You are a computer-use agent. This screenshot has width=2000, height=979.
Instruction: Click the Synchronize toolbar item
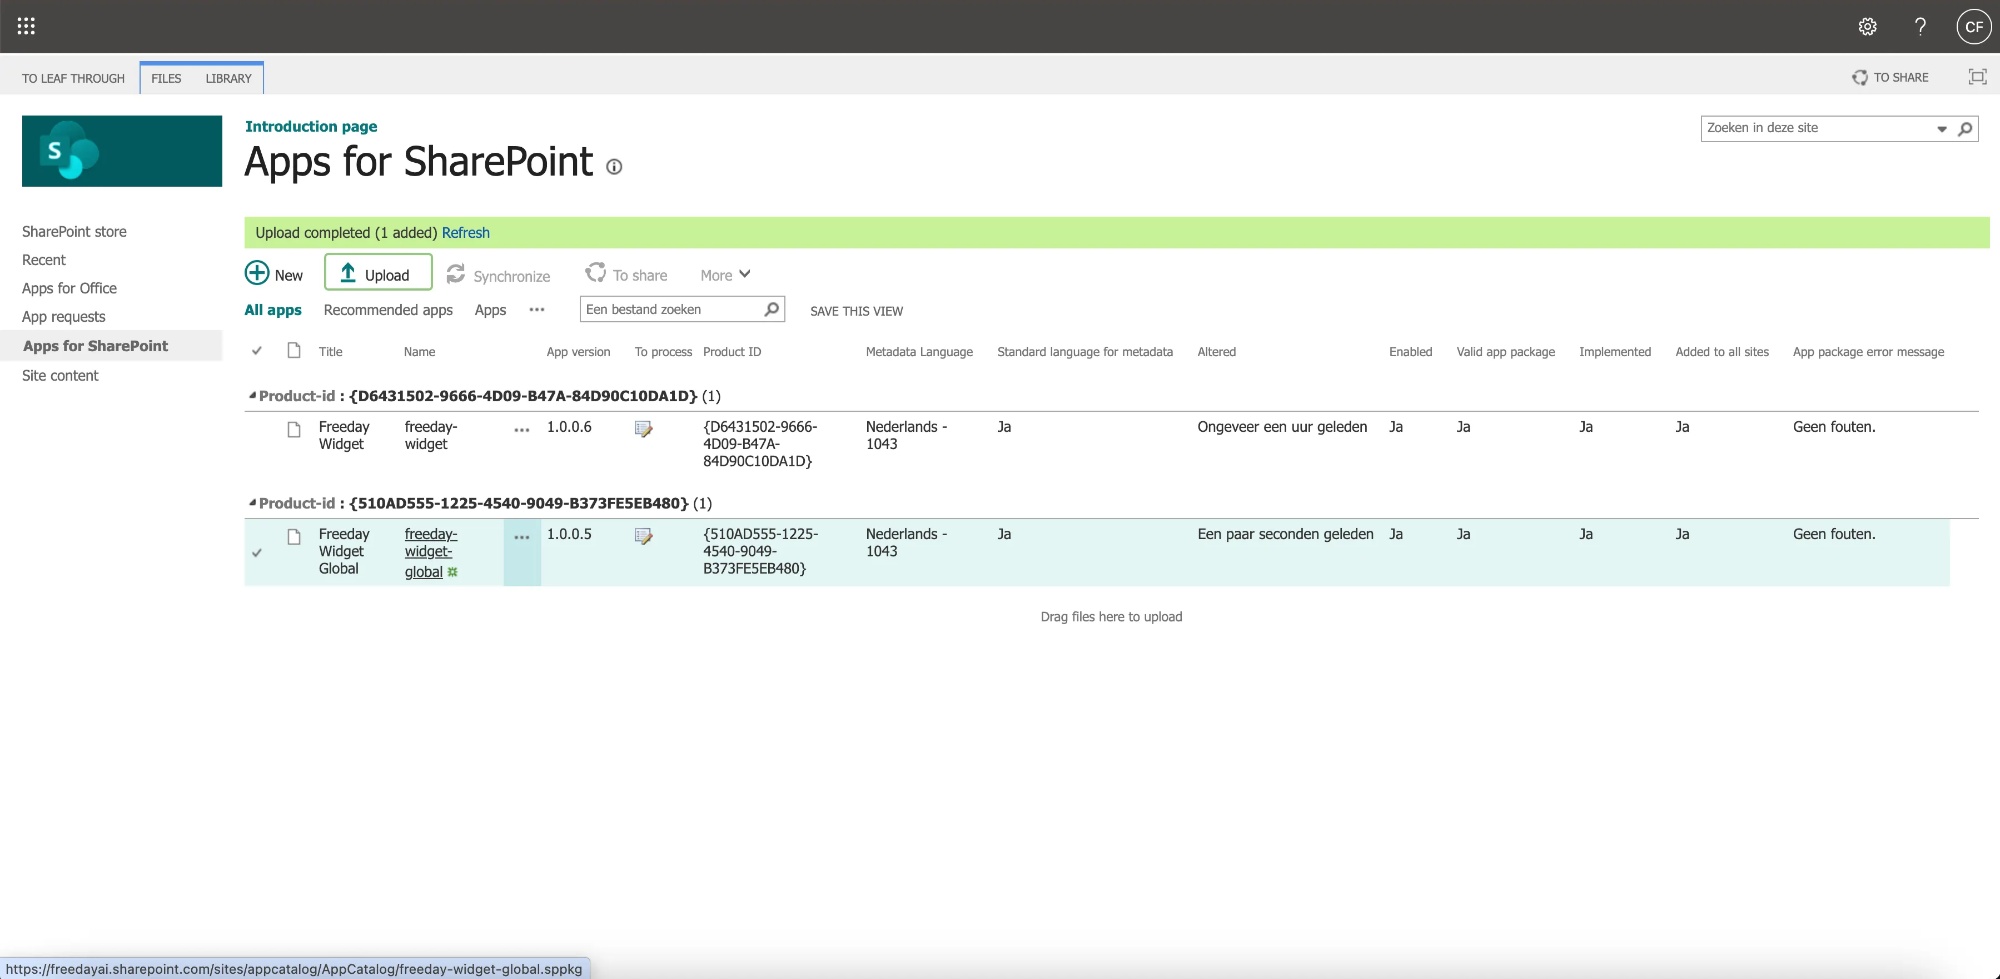point(498,275)
